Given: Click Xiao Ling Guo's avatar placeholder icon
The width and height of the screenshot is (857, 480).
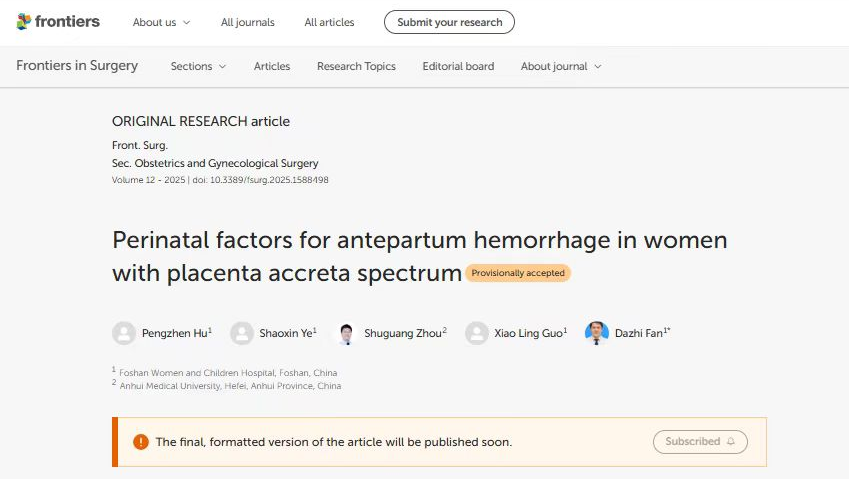Looking at the screenshot, I should pyautogui.click(x=477, y=333).
